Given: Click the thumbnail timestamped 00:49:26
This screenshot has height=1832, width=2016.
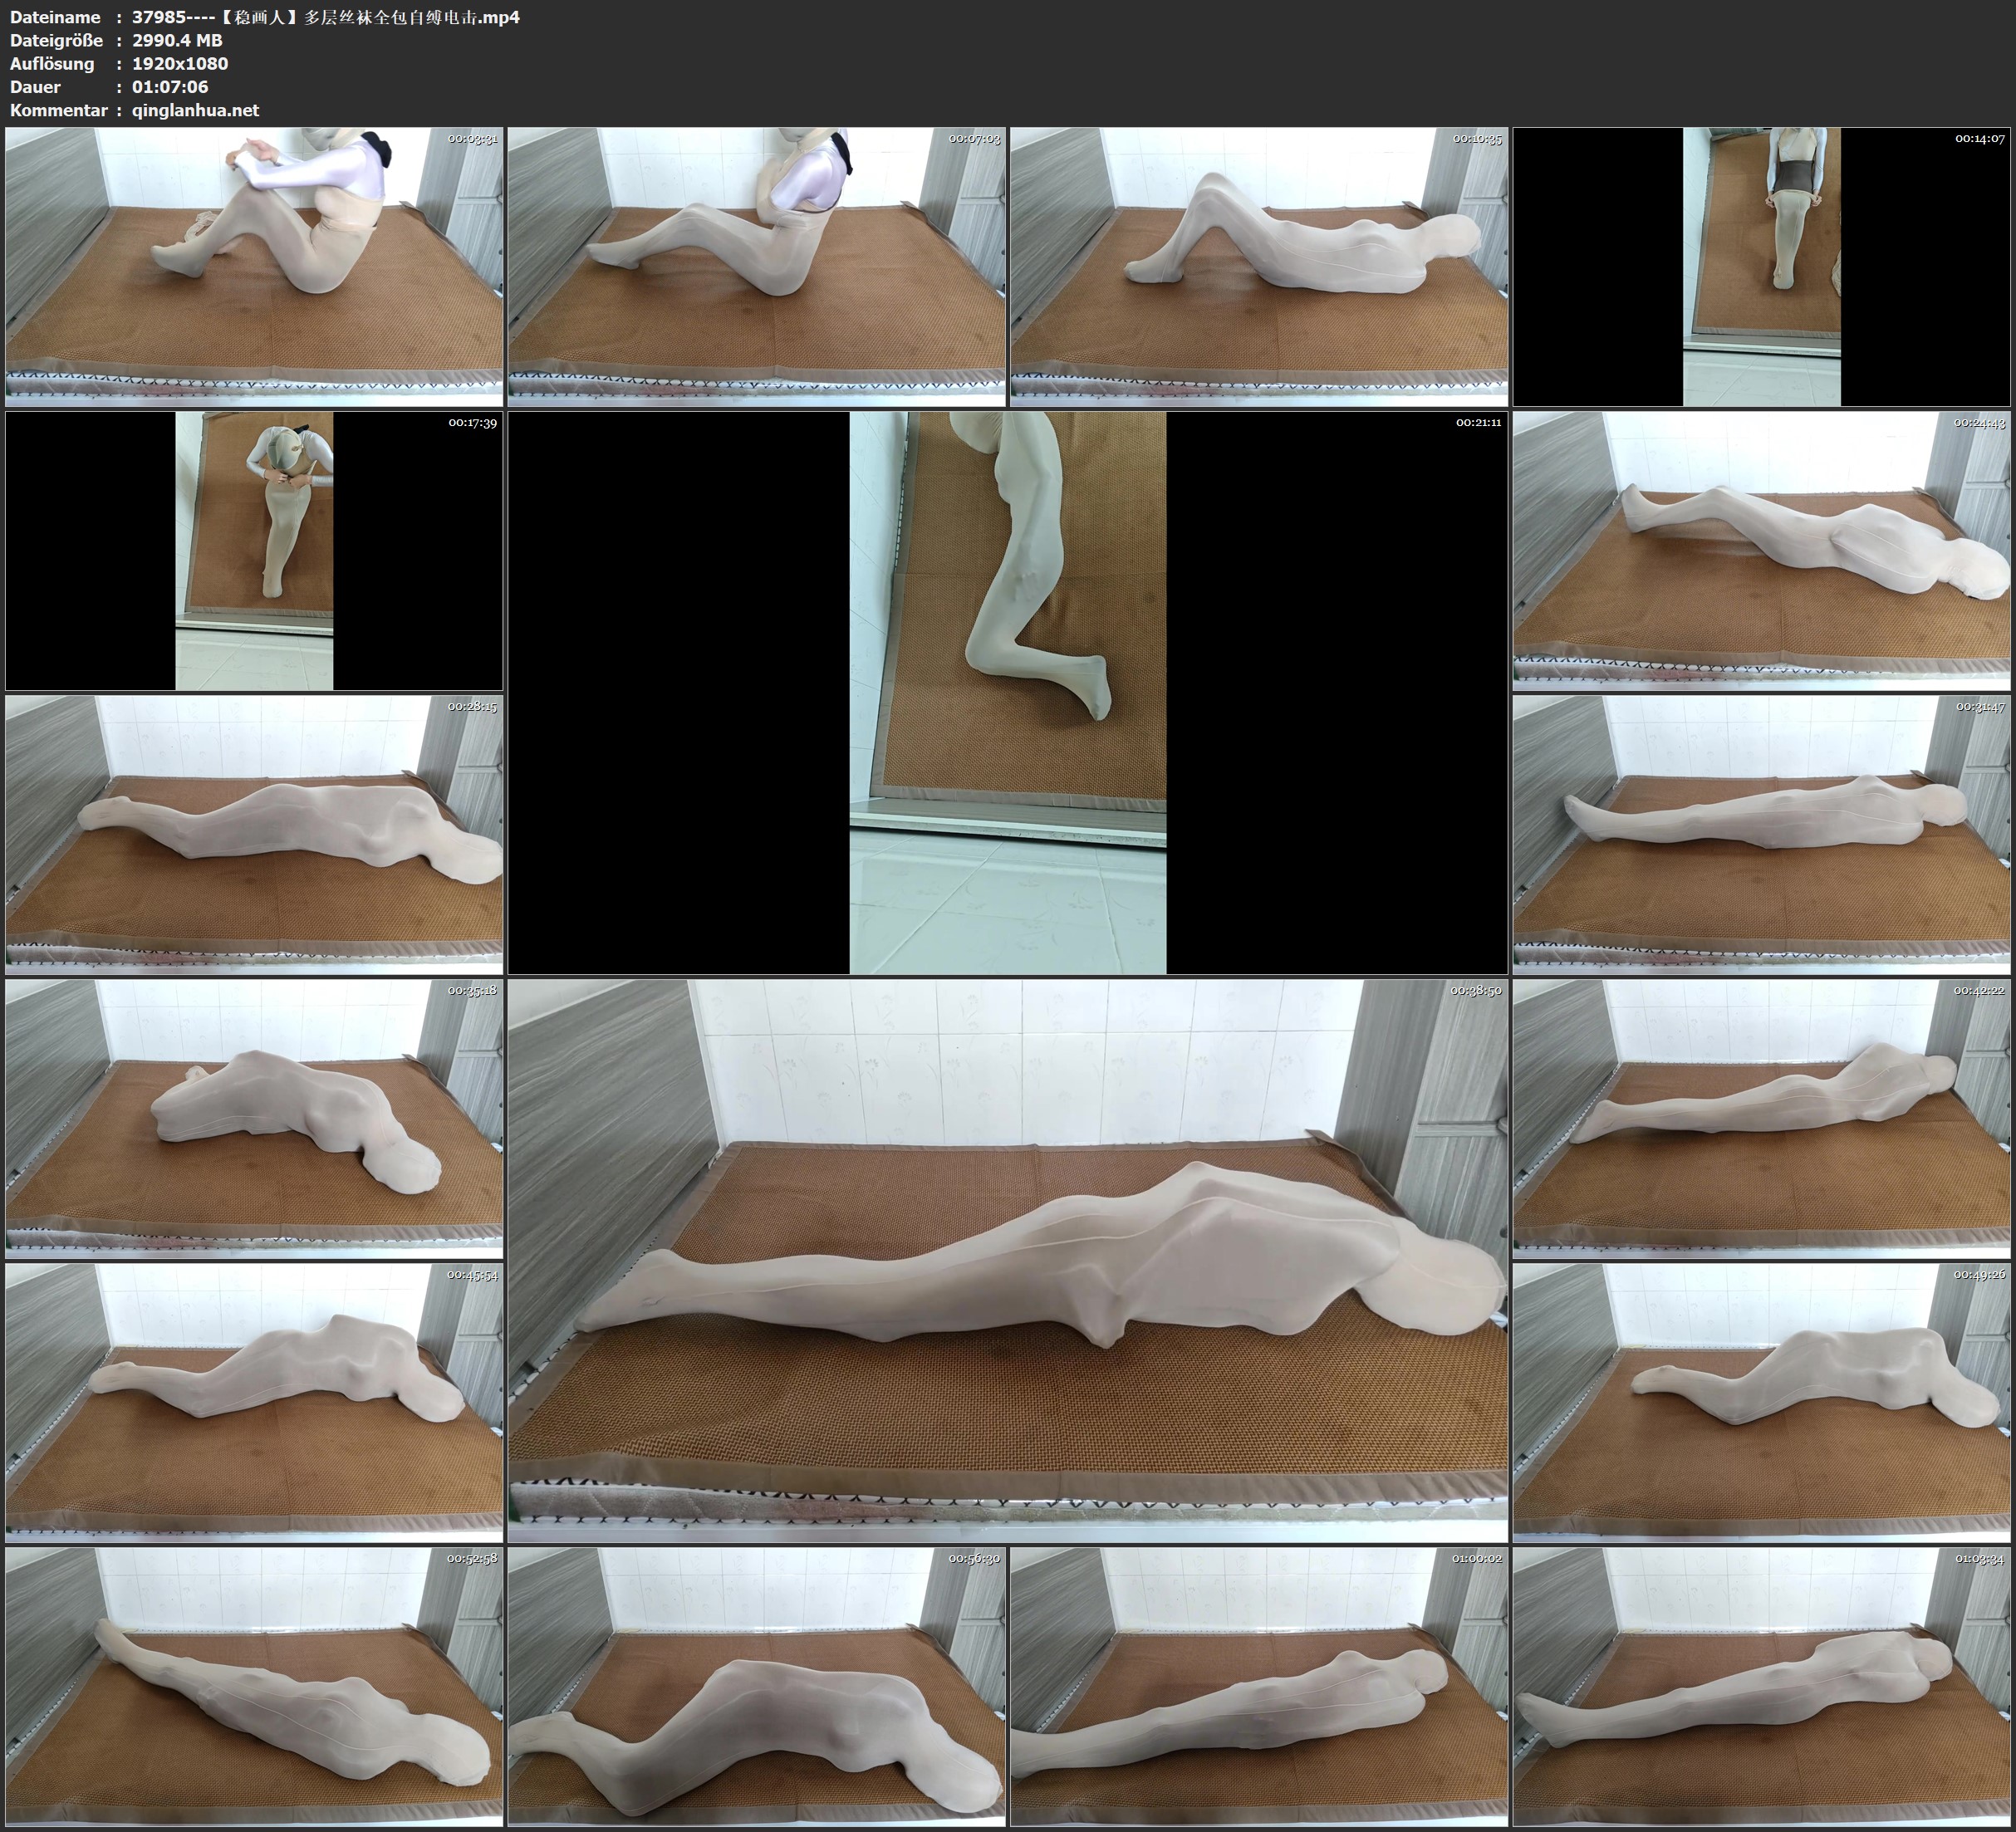Looking at the screenshot, I should (x=1762, y=1402).
